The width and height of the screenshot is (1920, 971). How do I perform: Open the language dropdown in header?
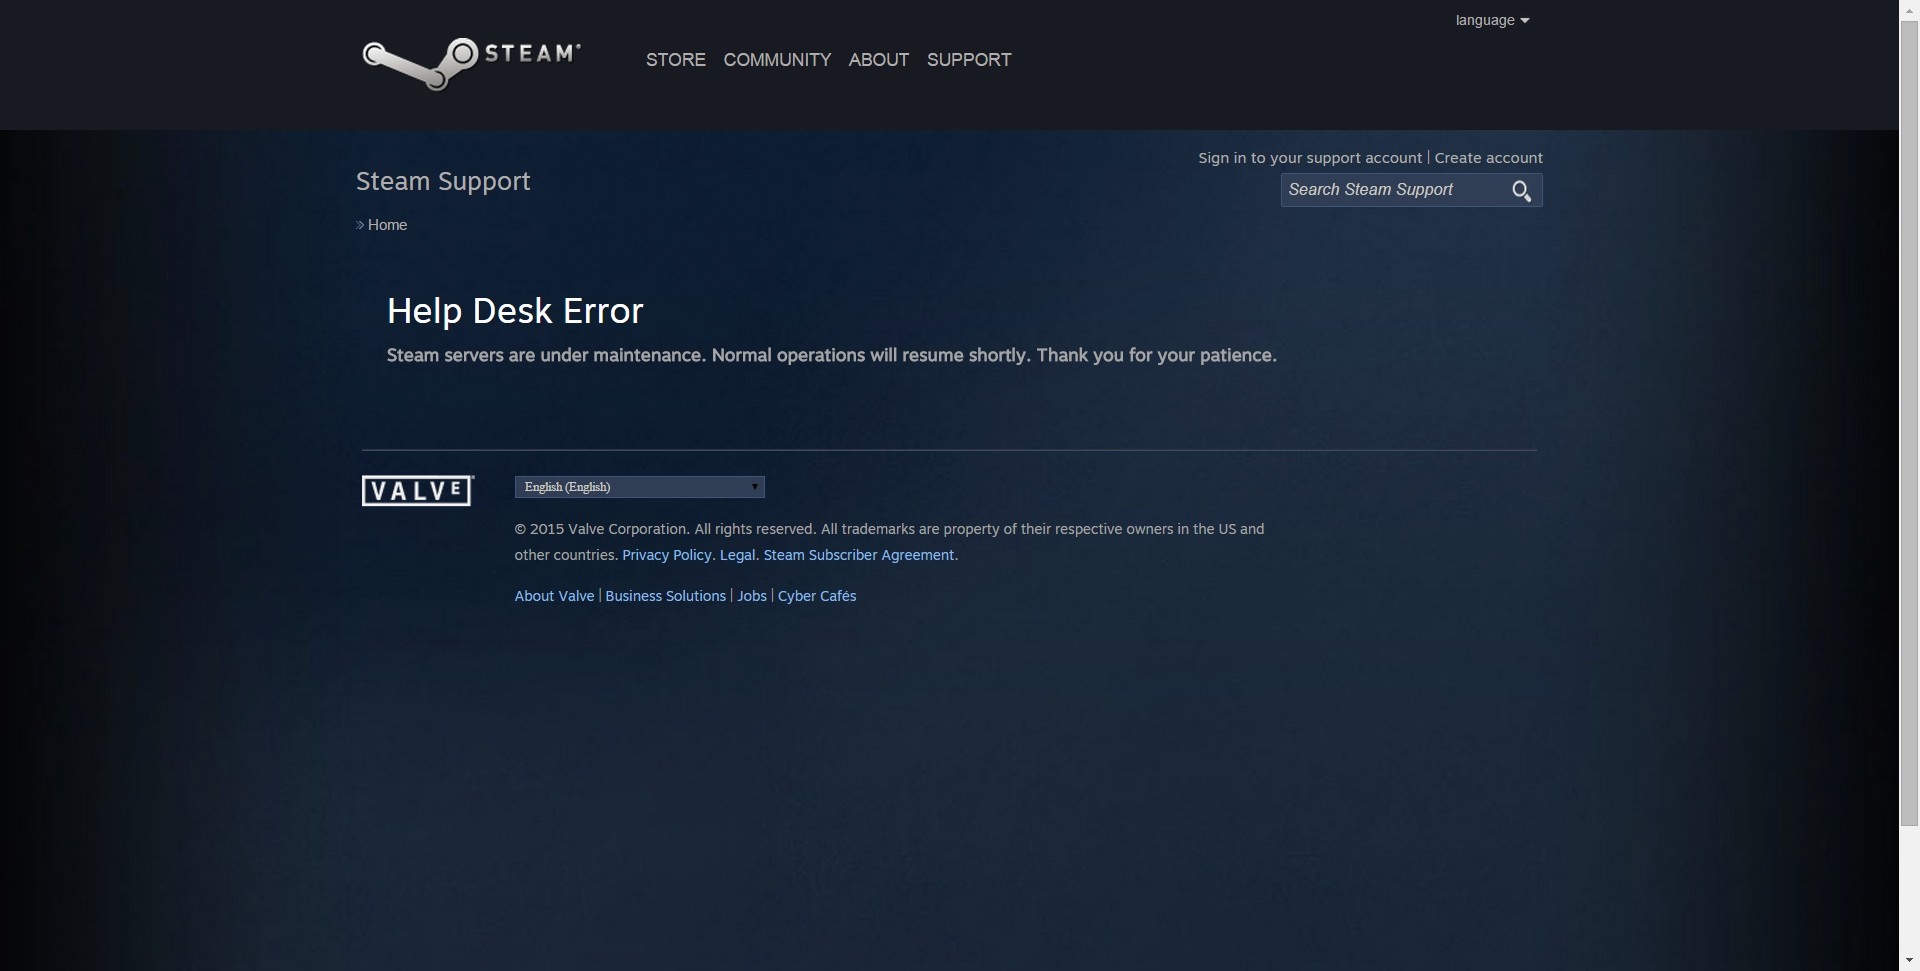click(x=1492, y=20)
